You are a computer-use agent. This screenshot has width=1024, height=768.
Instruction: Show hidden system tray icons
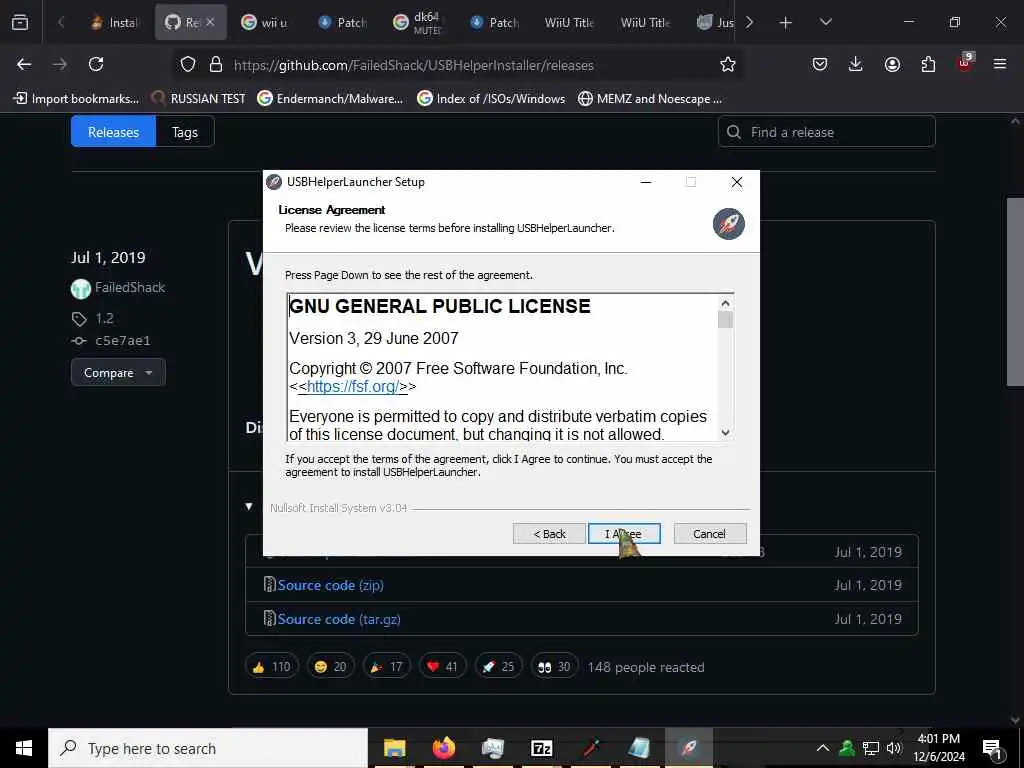pos(823,748)
